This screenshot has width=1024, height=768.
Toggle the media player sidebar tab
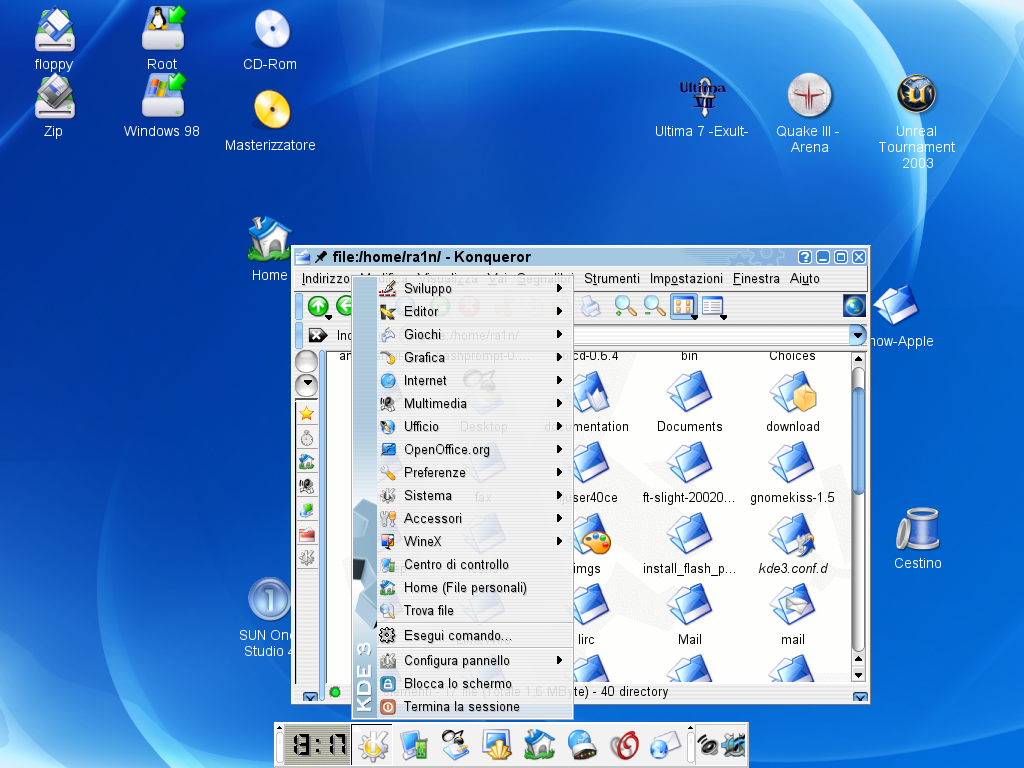[306, 486]
